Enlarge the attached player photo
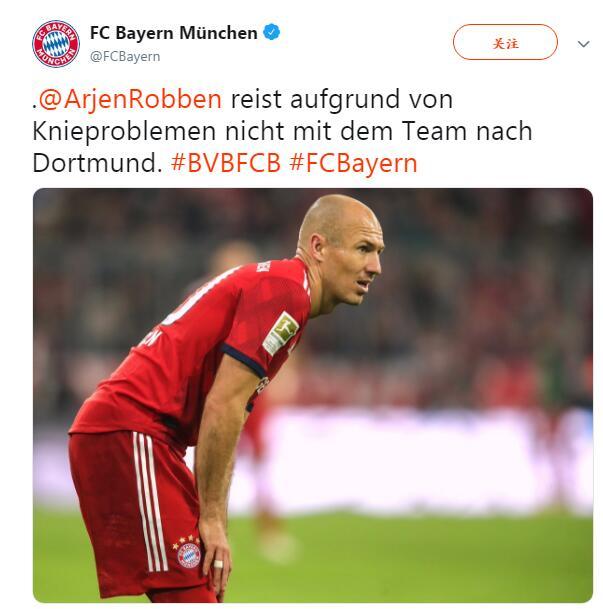Image resolution: width=603 pixels, height=609 pixels. tap(313, 395)
